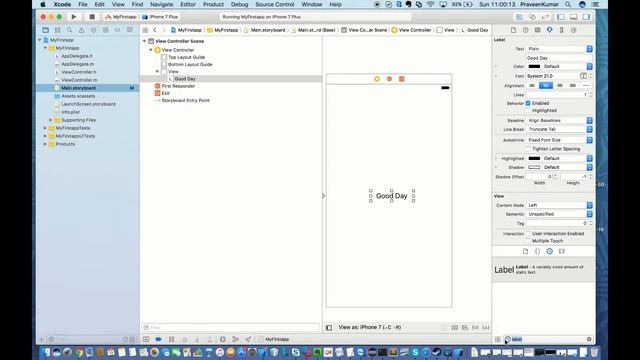Open the Connections inspector
Image resolution: width=640 pixels, height=360 pixels.
coord(573,30)
